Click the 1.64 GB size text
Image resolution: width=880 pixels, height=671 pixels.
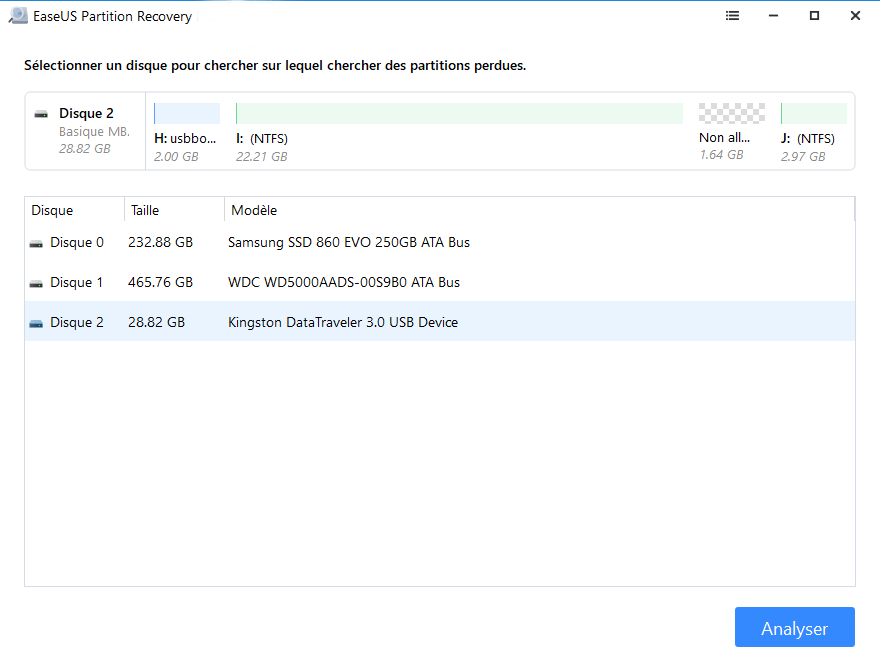(x=722, y=155)
